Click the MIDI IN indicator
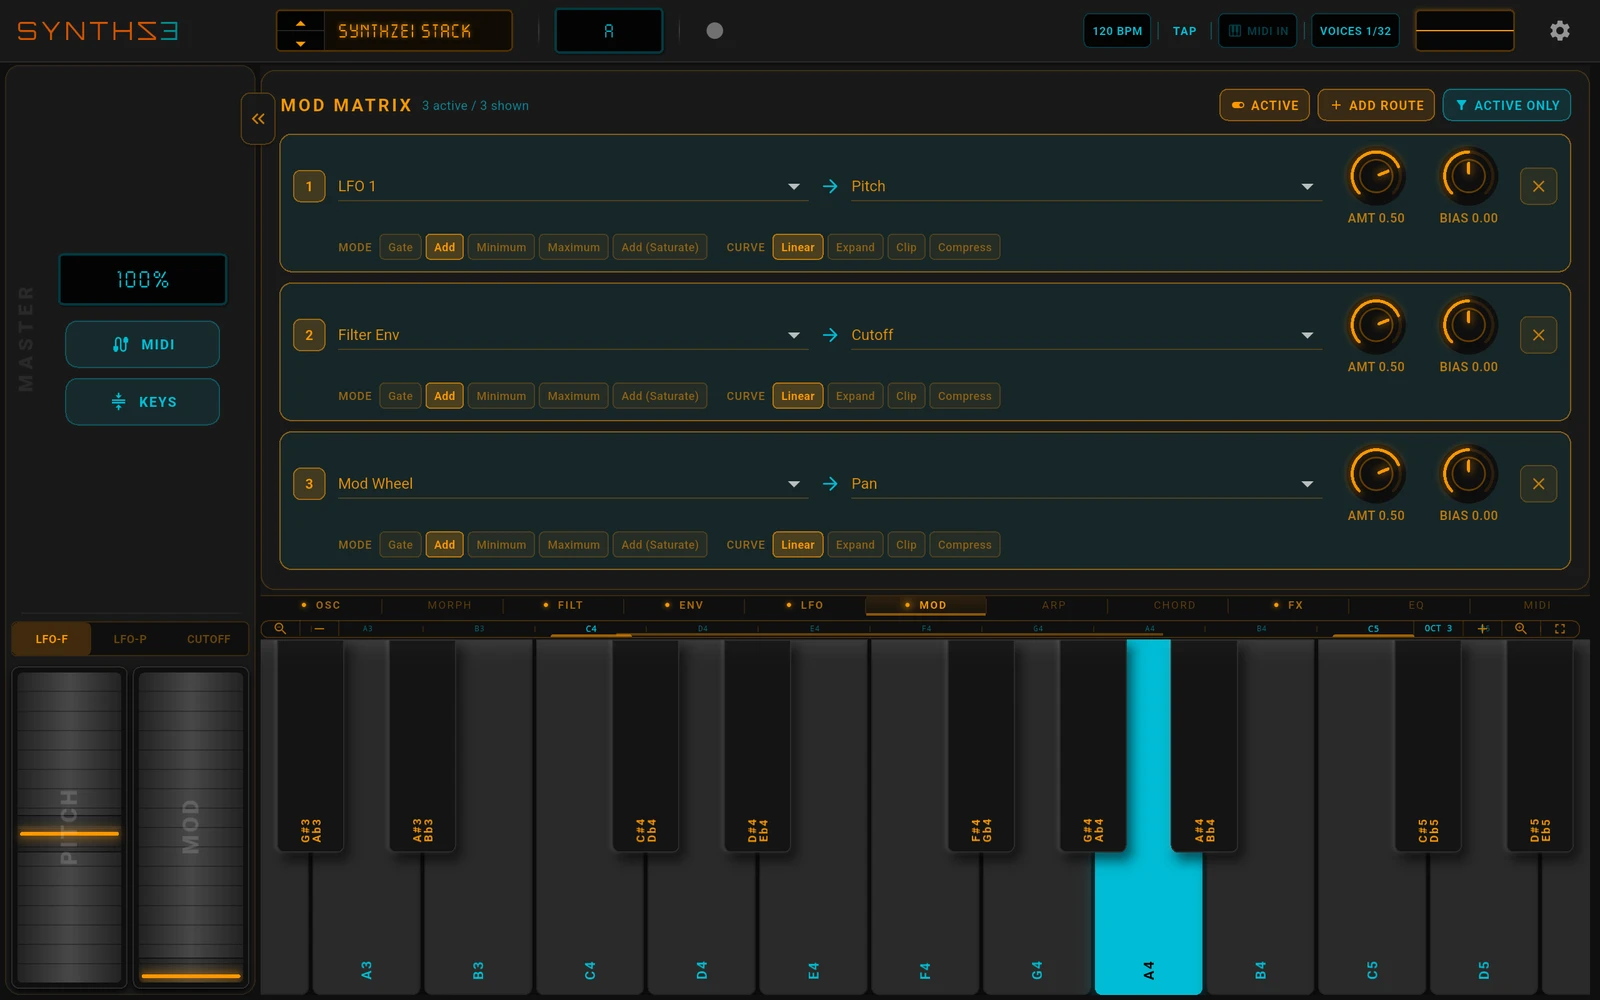This screenshot has width=1600, height=1000. pos(1258,31)
